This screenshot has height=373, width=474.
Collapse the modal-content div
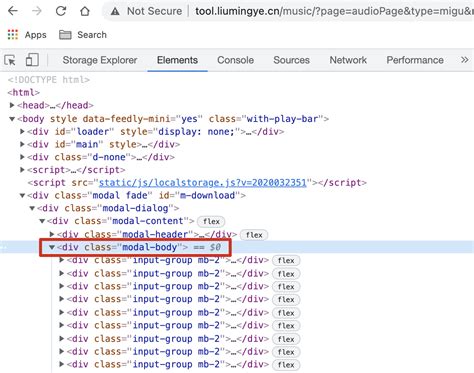point(42,221)
